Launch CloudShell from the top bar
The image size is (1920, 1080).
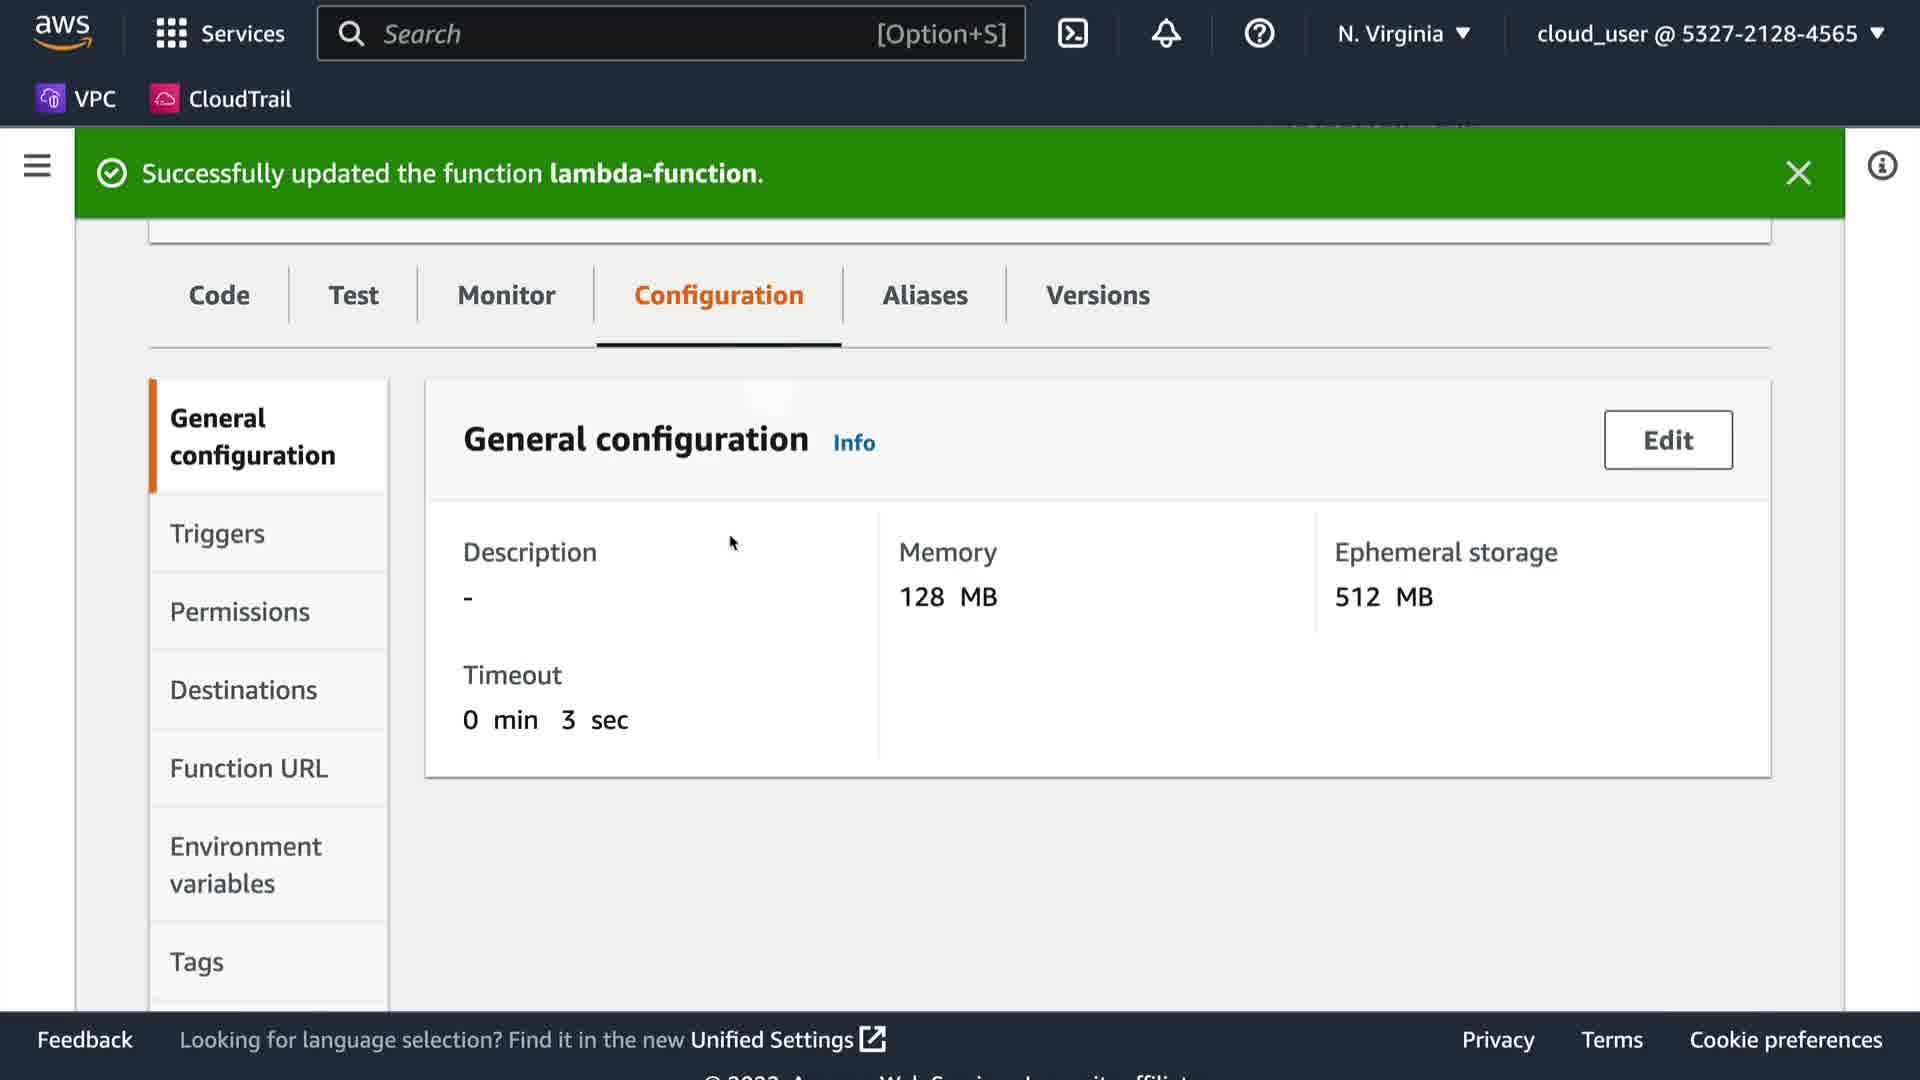(x=1072, y=34)
